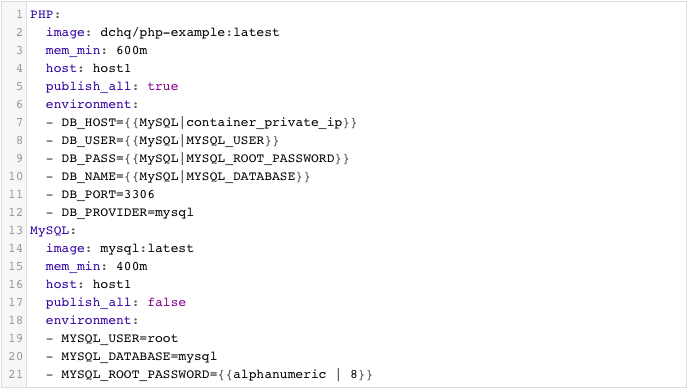The height and width of the screenshot is (390, 688).
Task: Click the environment key under PHP
Action: (x=88, y=104)
